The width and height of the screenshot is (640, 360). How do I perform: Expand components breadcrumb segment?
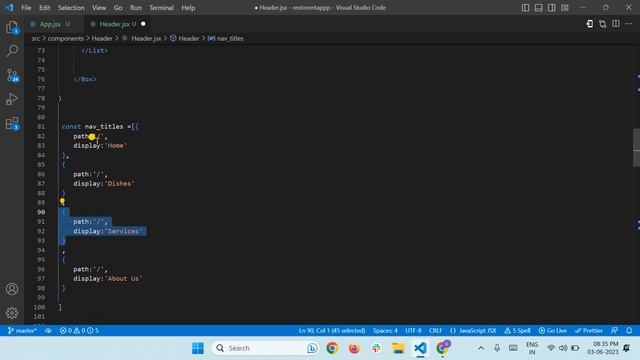pyautogui.click(x=66, y=38)
